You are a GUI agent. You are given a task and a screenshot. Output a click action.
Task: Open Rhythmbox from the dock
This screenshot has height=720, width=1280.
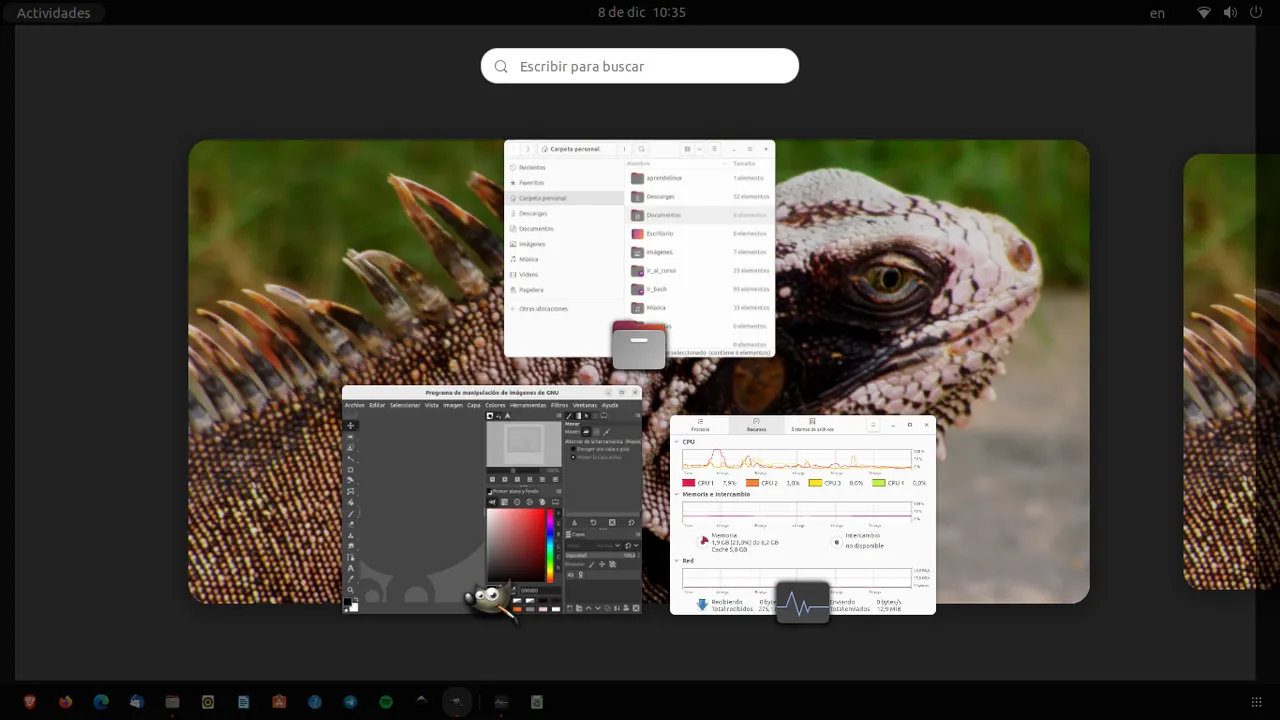208,702
